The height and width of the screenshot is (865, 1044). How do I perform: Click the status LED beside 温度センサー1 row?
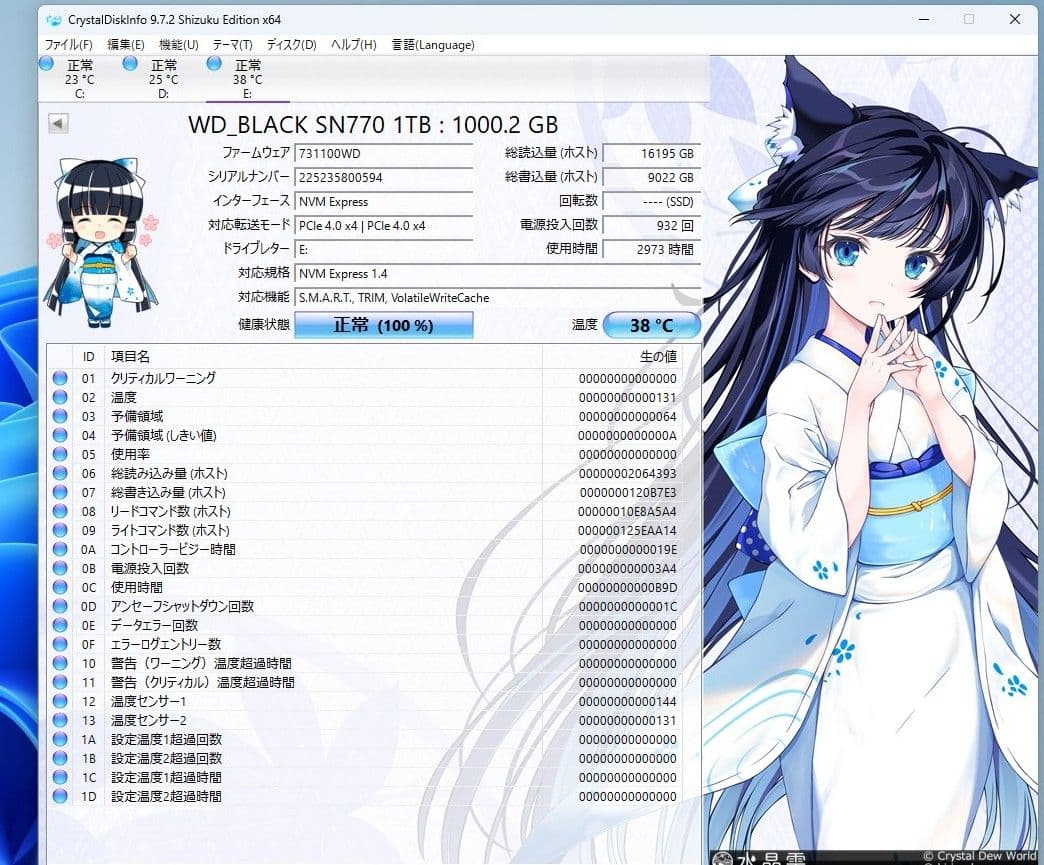[62, 702]
